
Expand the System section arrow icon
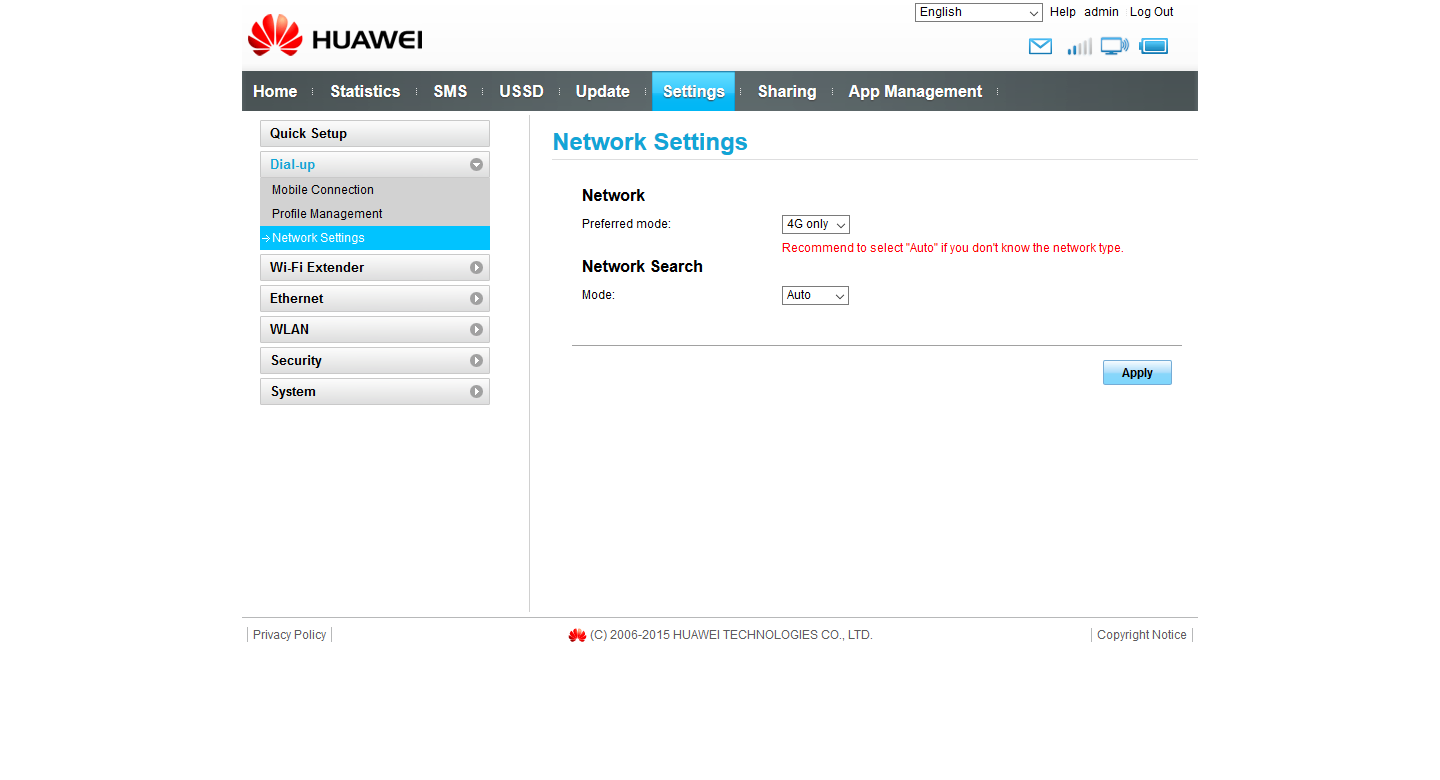pyautogui.click(x=476, y=392)
